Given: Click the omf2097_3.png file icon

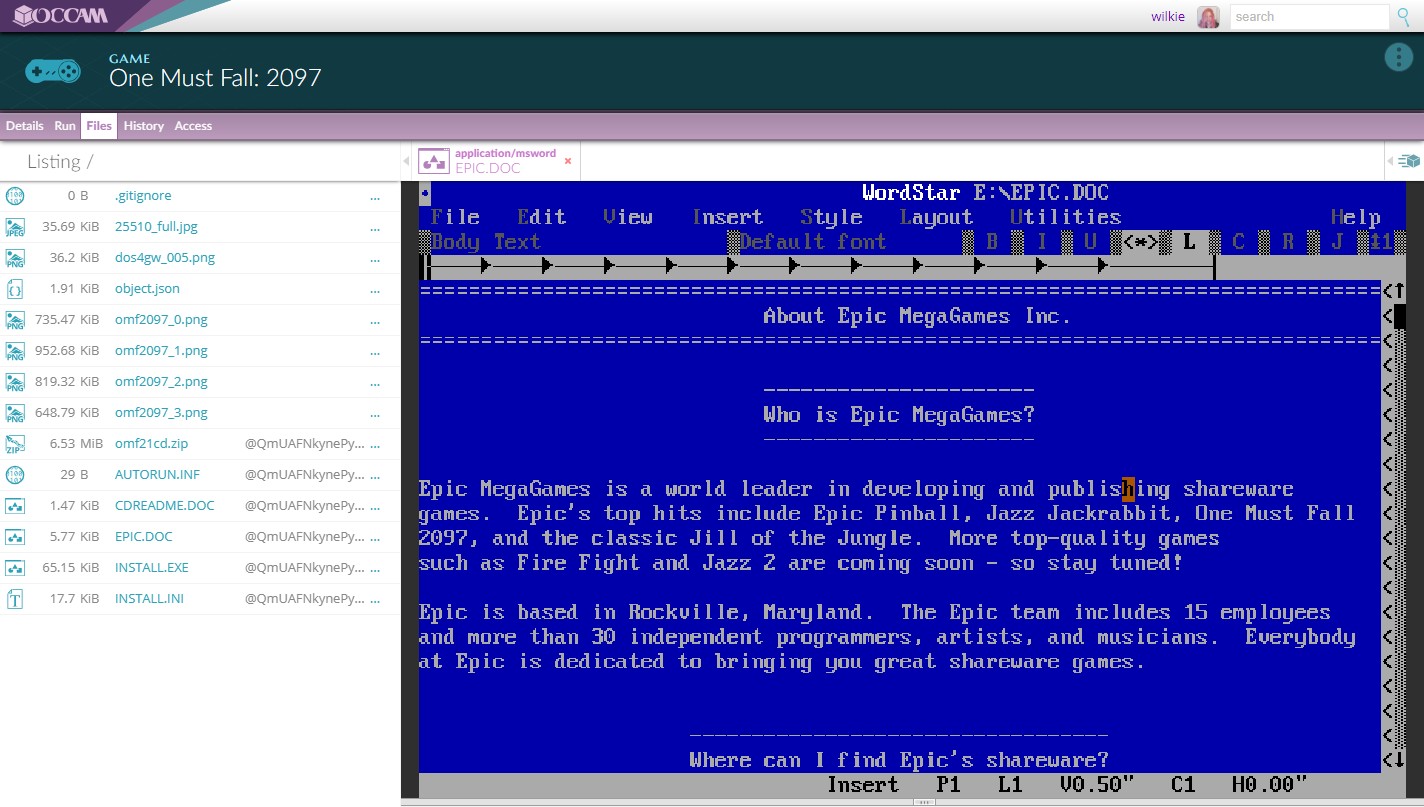Looking at the screenshot, I should point(15,413).
